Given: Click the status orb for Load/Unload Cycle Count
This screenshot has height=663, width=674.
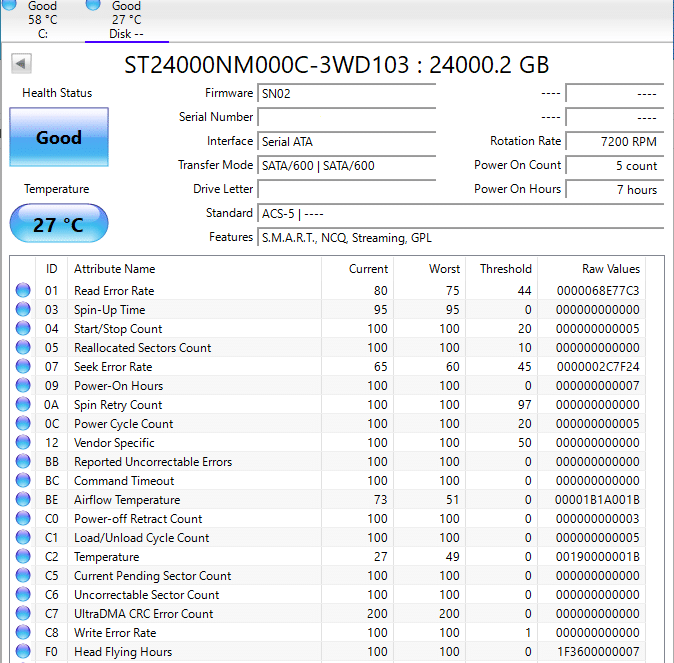Looking at the screenshot, I should coord(23,537).
